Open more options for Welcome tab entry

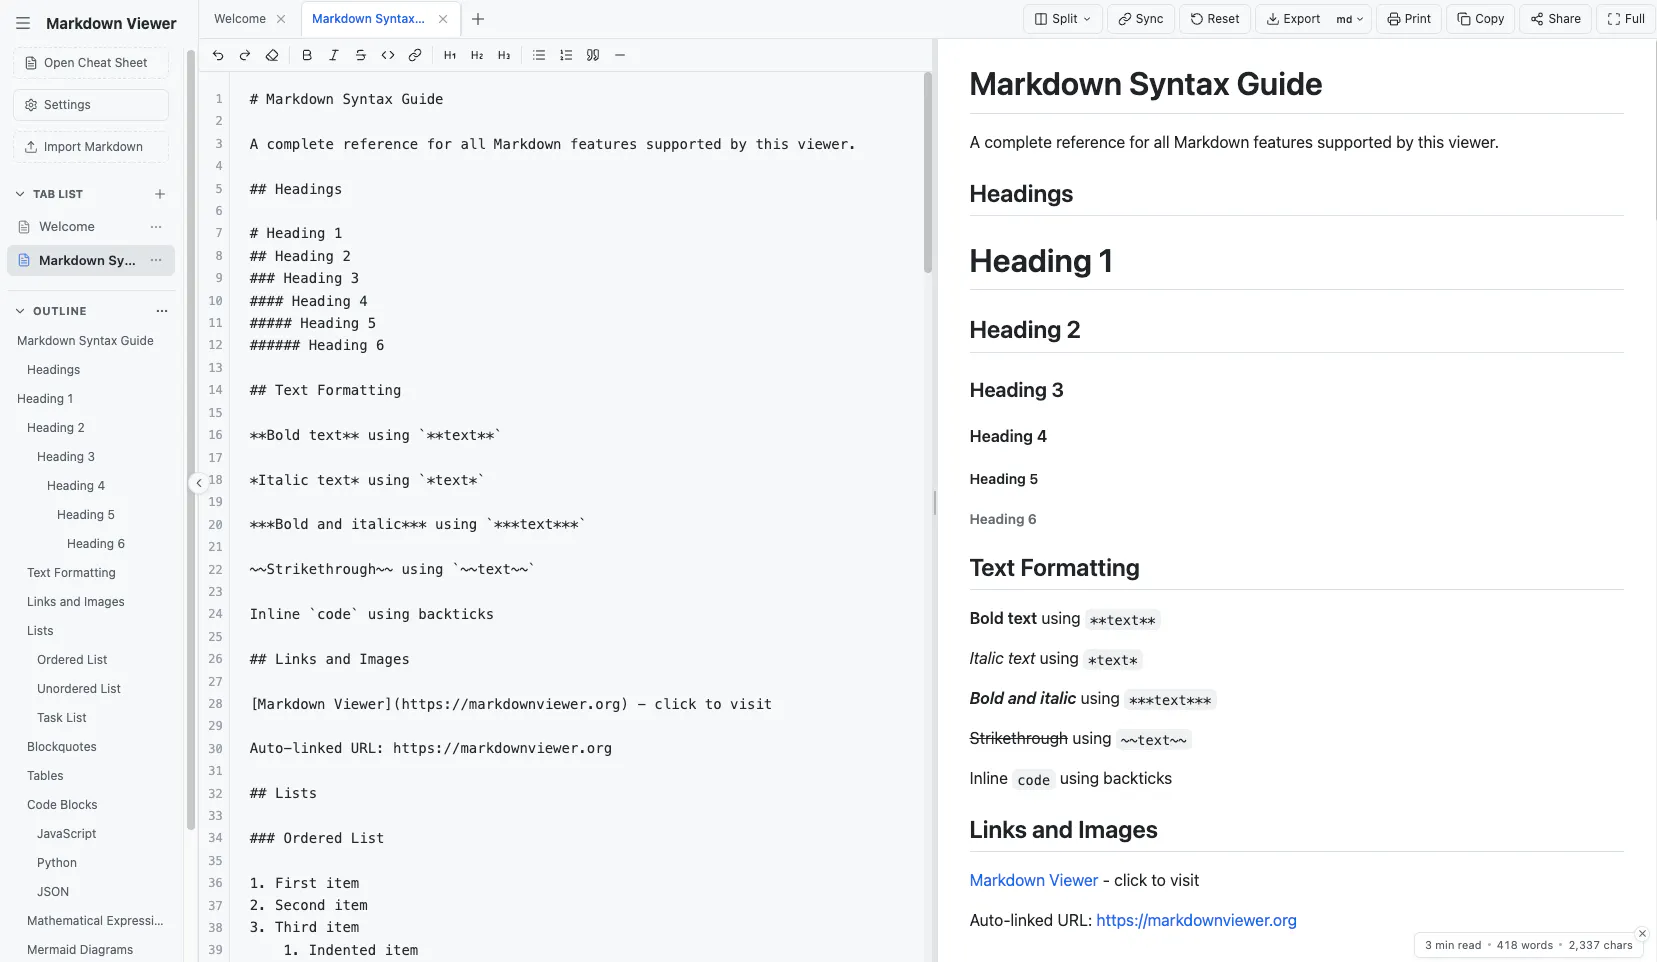point(156,227)
